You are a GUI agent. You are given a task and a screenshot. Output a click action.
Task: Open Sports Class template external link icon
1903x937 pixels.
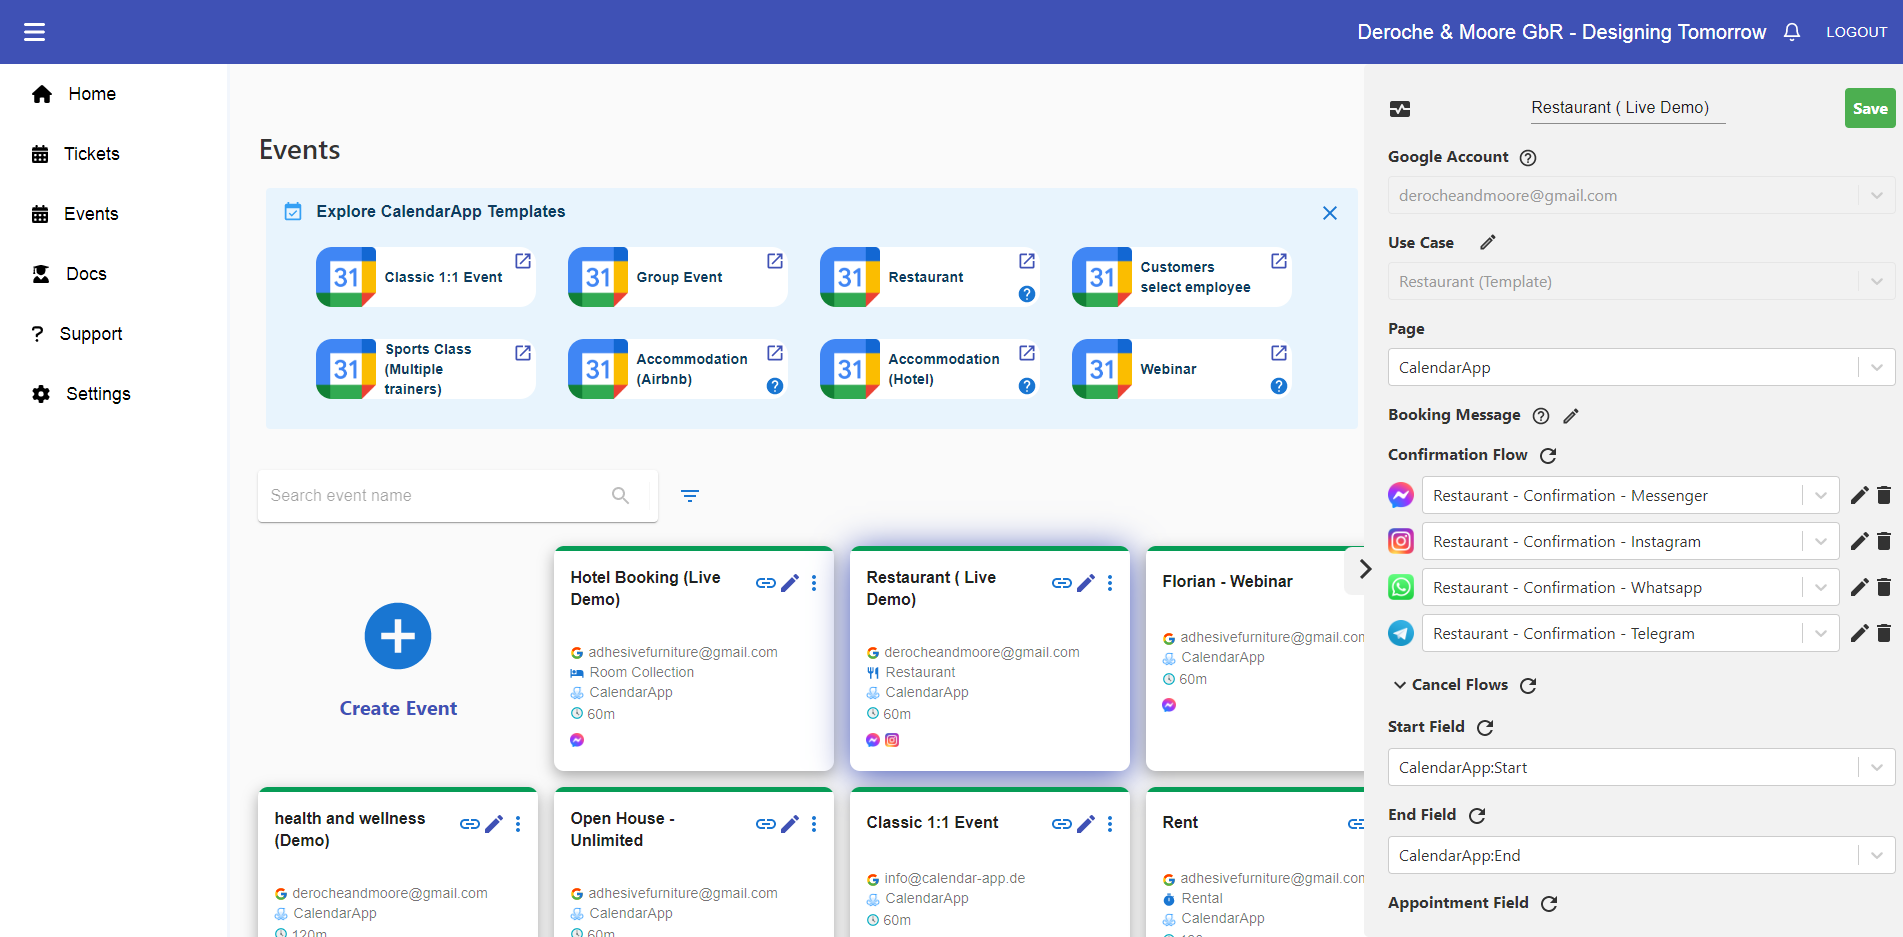[x=523, y=353]
